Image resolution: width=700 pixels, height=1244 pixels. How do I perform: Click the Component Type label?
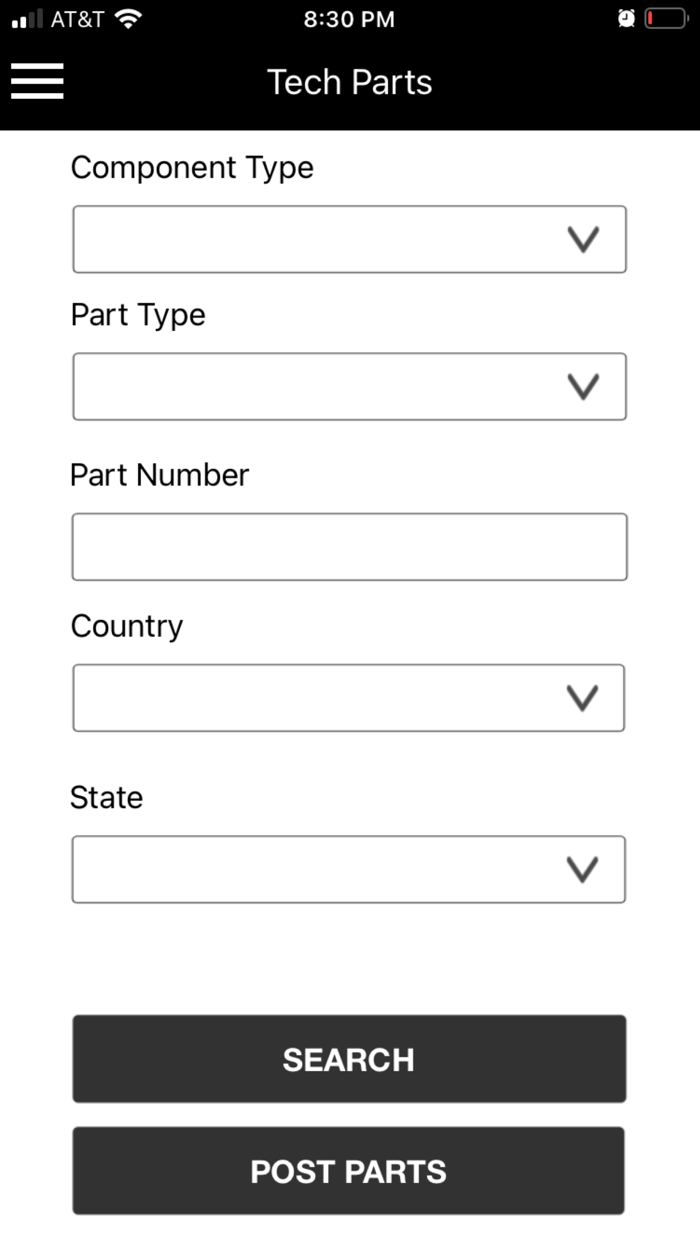[x=192, y=167]
